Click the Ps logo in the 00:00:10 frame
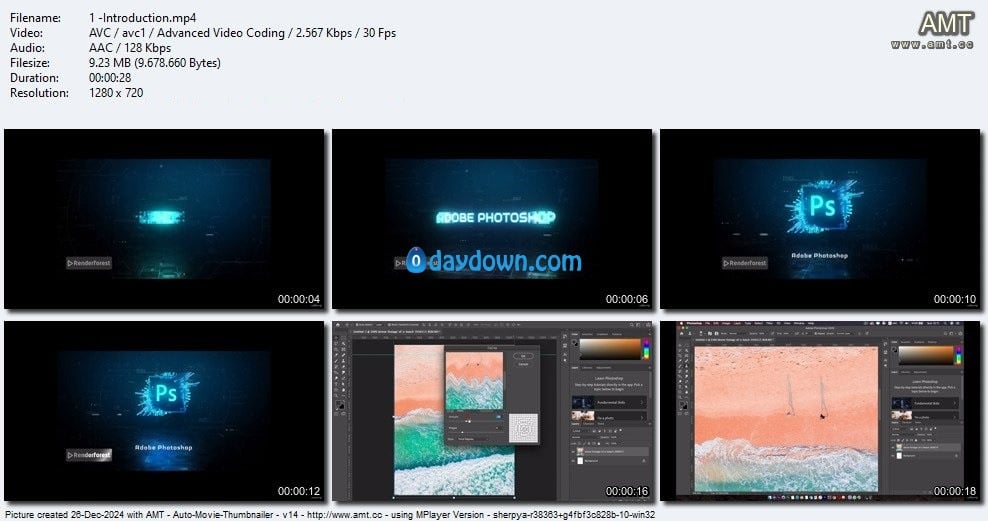The height and width of the screenshot is (521, 988). (823, 207)
